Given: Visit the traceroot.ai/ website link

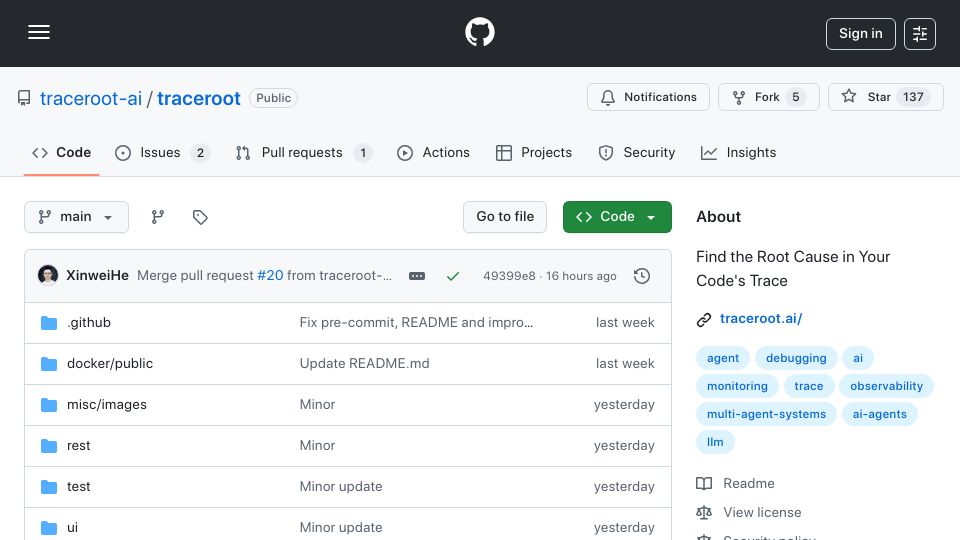Looking at the screenshot, I should 760,318.
